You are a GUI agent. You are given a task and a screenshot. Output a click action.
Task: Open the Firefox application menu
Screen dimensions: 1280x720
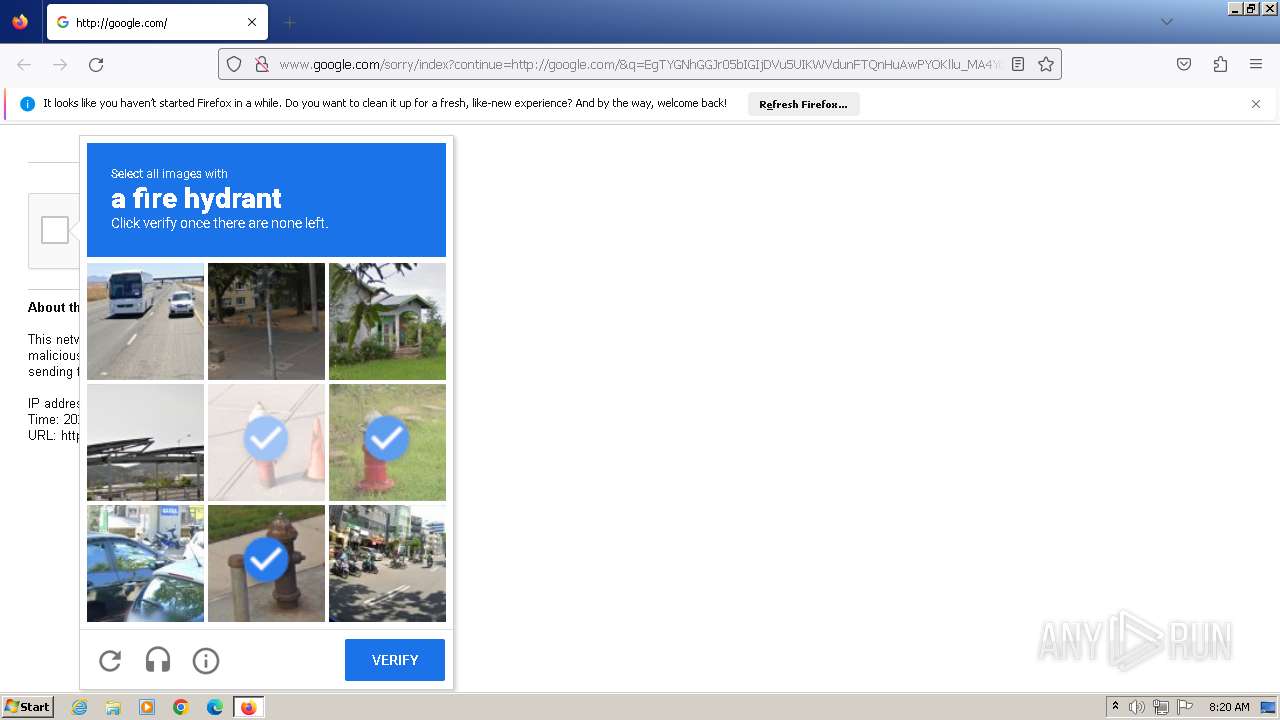(1256, 64)
